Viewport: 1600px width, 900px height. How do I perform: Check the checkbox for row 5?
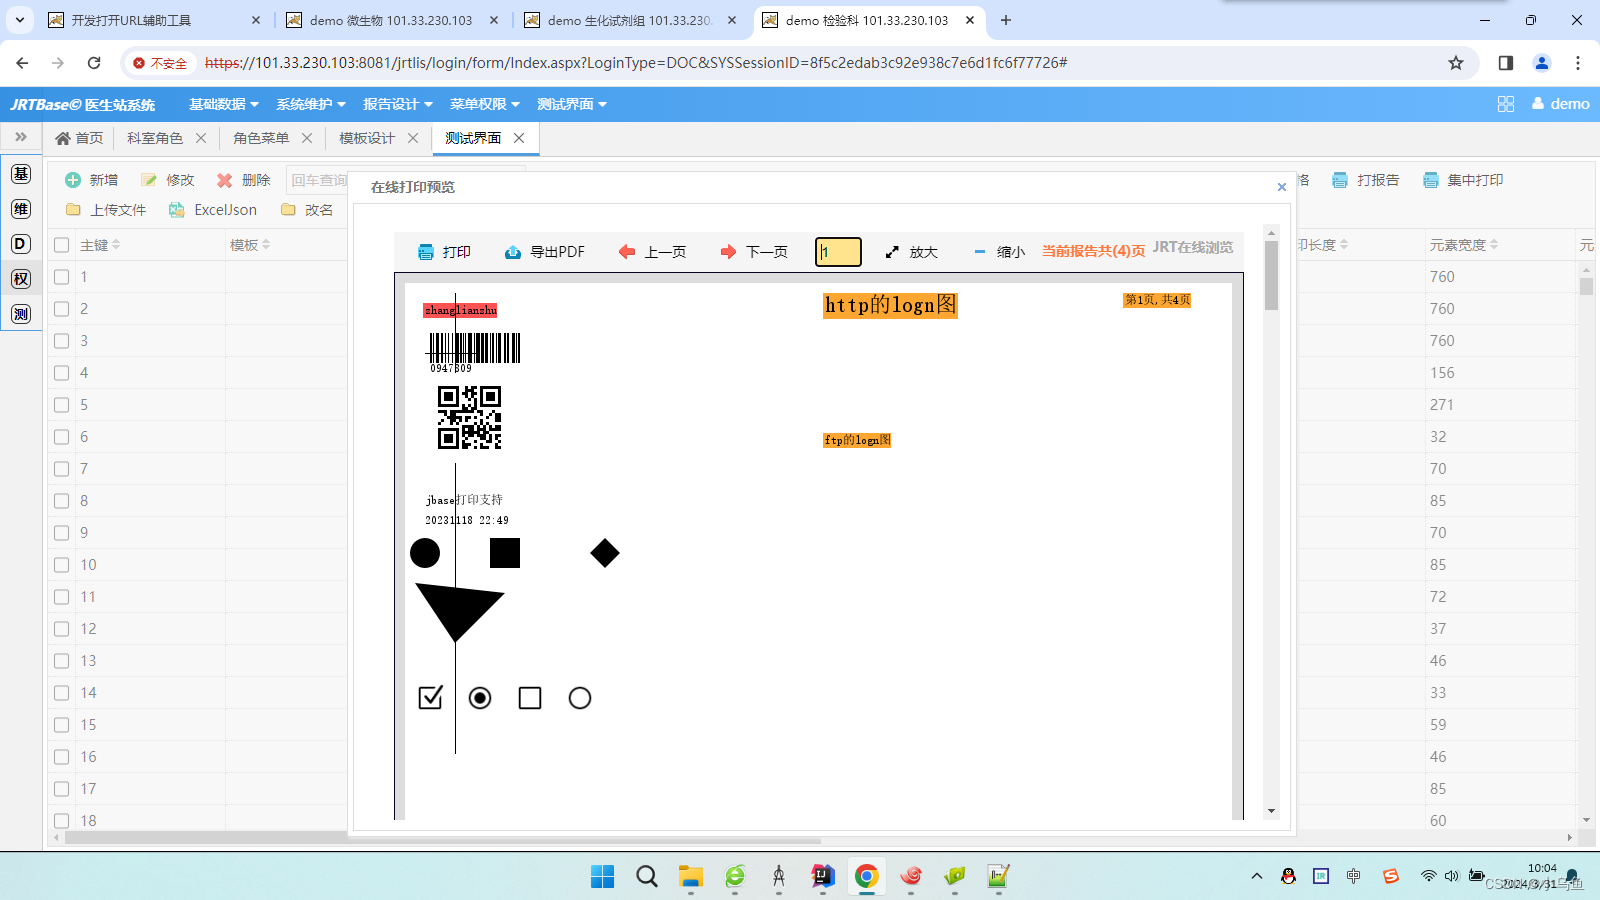(x=62, y=405)
